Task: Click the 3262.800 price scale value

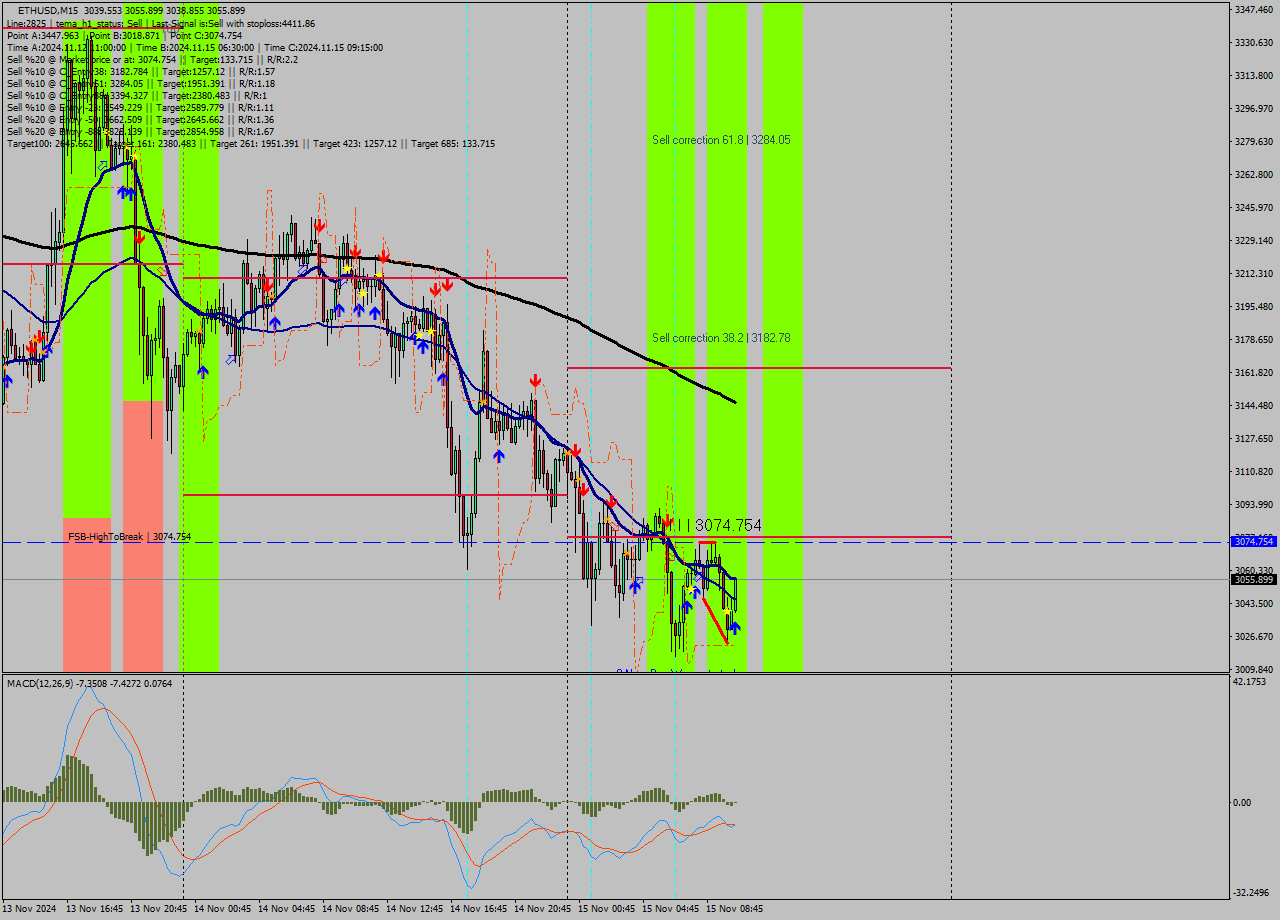Action: click(1254, 175)
